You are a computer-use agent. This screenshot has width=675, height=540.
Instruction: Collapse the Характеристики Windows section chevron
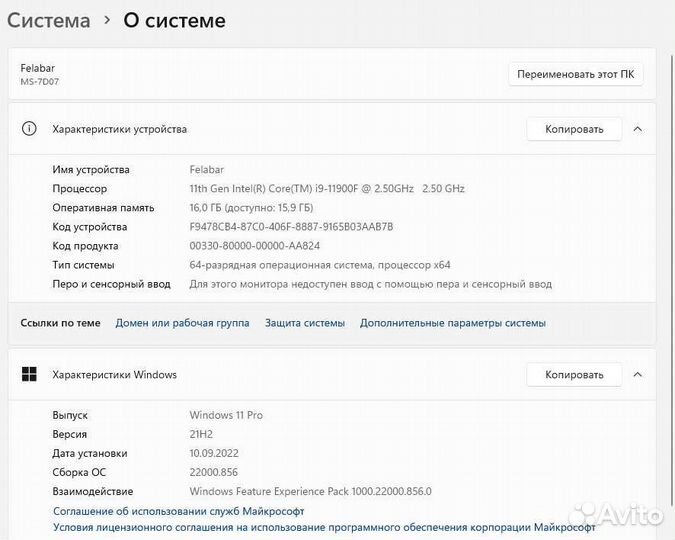[x=638, y=375]
